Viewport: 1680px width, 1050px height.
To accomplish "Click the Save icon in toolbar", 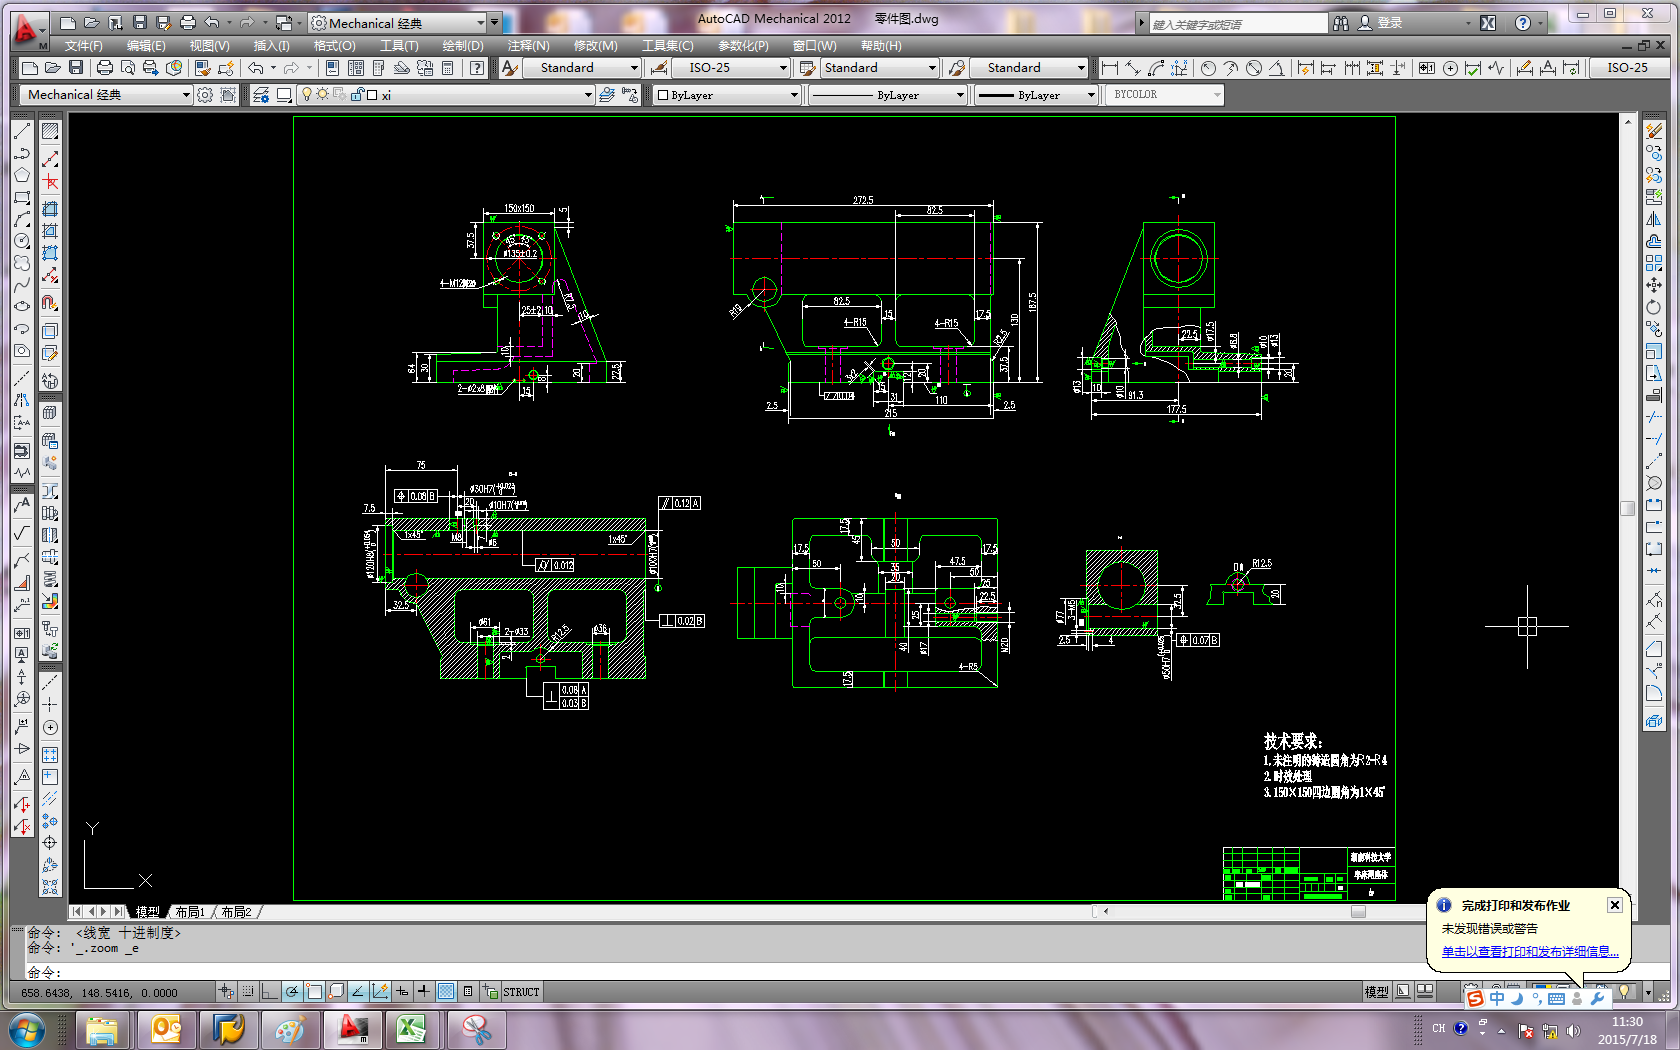I will point(75,68).
